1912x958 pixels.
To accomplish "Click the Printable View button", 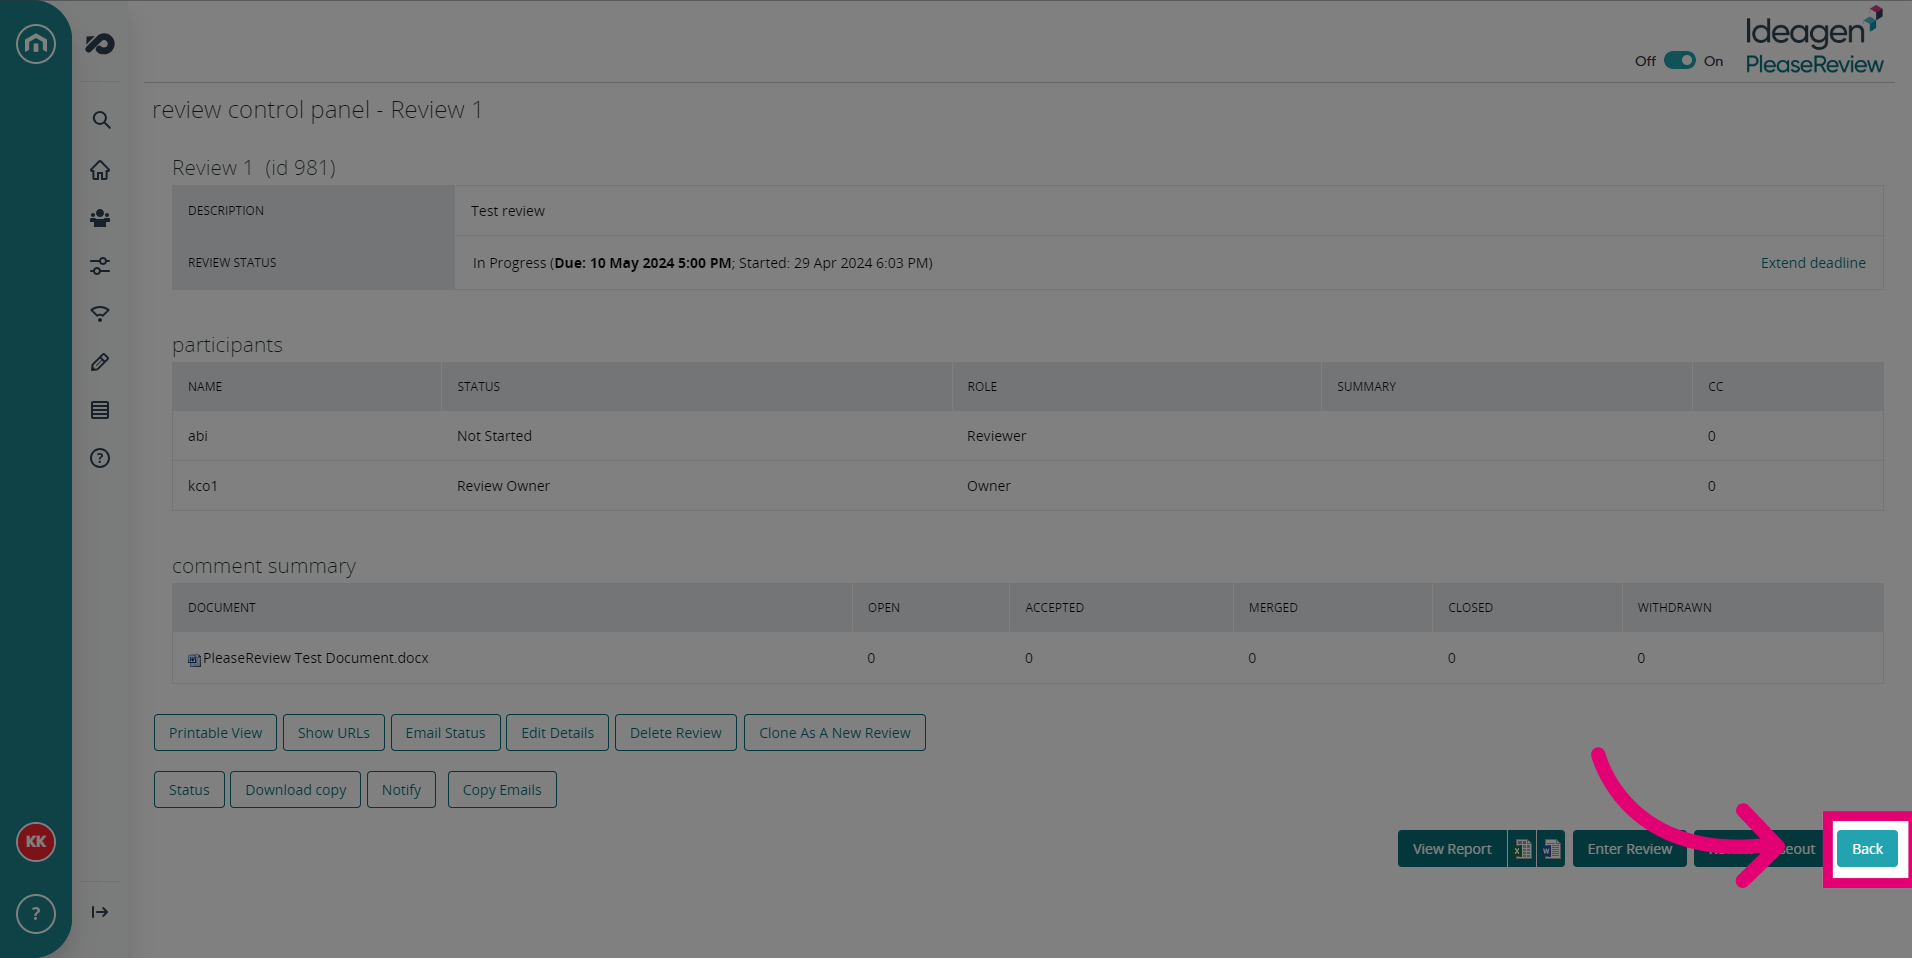I will click(x=215, y=733).
